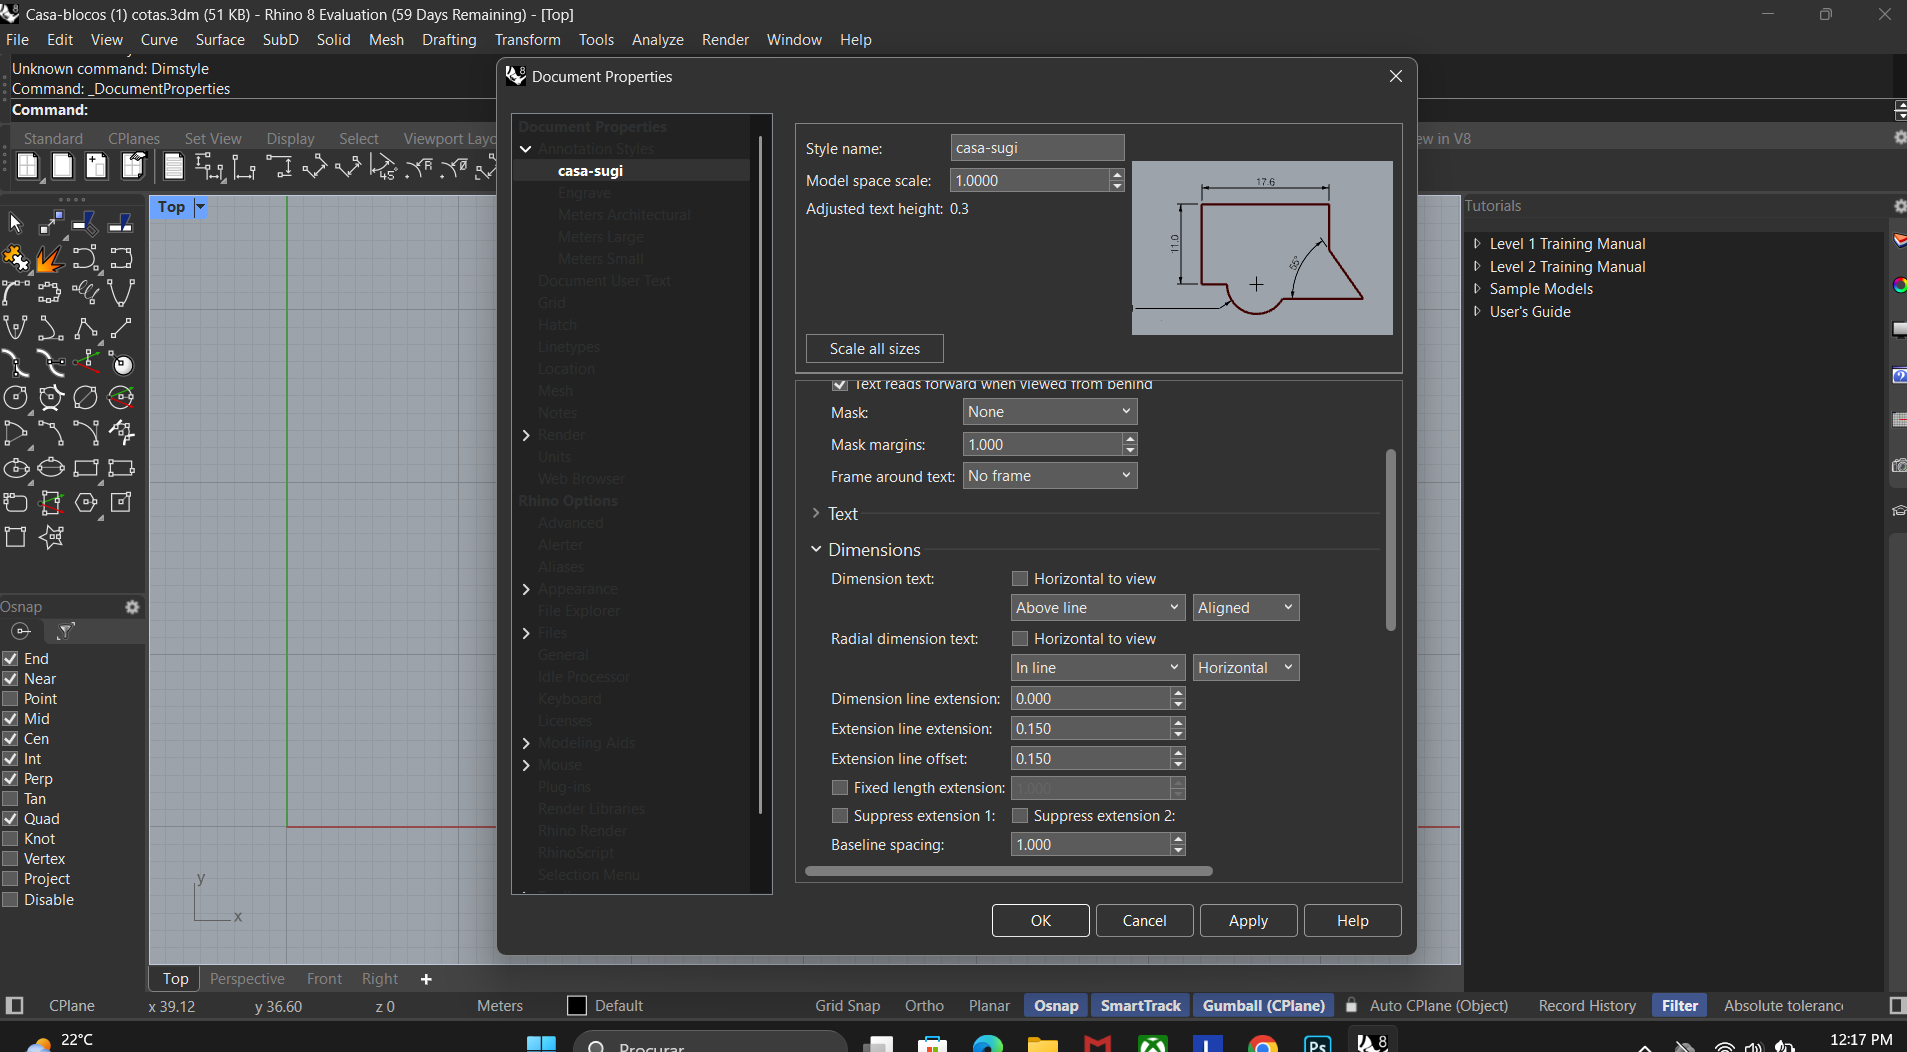Viewport: 1907px width, 1052px height.
Task: Switch to the Perspective viewport tab
Action: [247, 979]
